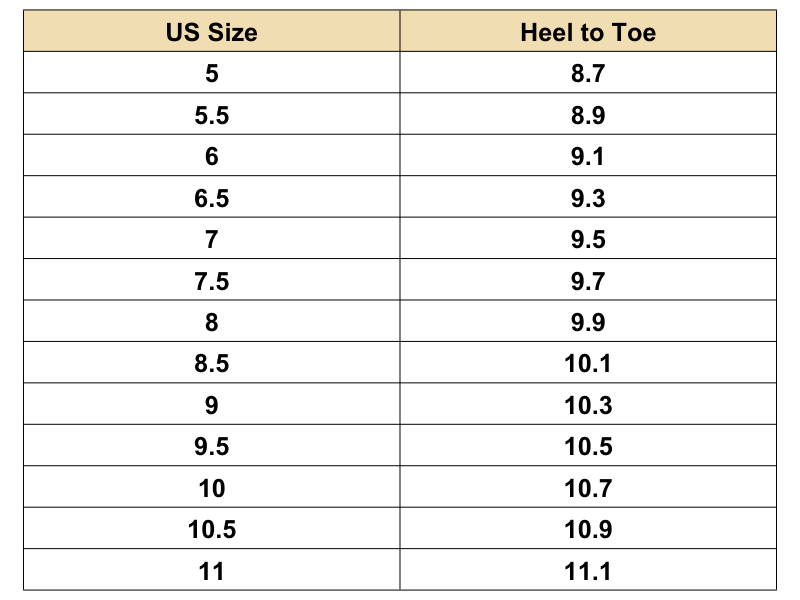Pick the 8.9 heel to toe value

point(588,115)
